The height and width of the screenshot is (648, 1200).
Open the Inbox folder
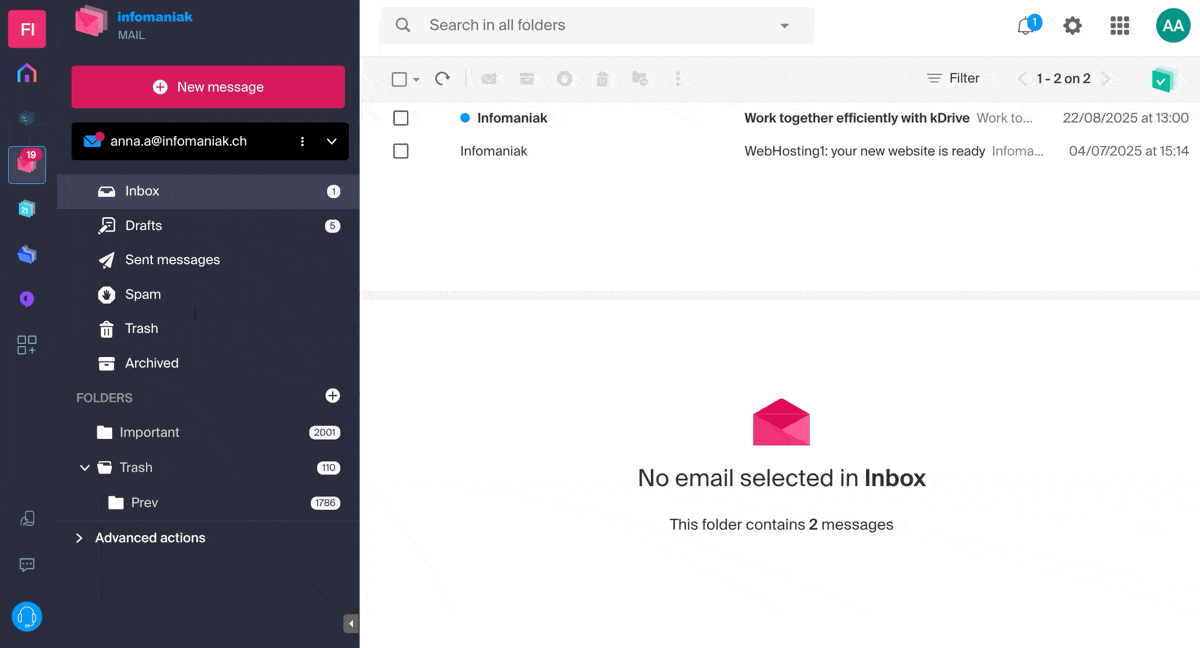(x=208, y=191)
